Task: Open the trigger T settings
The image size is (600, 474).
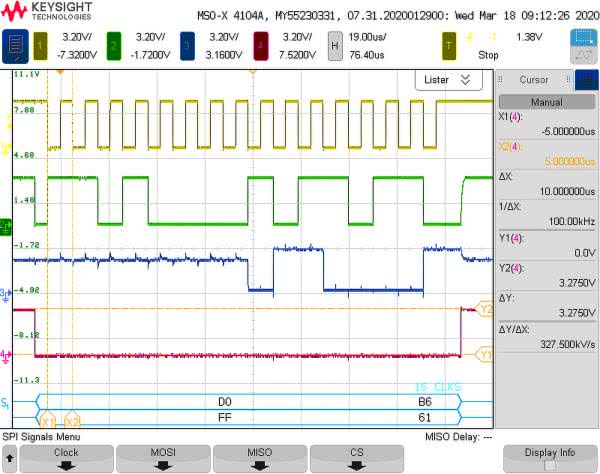Action: click(x=450, y=44)
